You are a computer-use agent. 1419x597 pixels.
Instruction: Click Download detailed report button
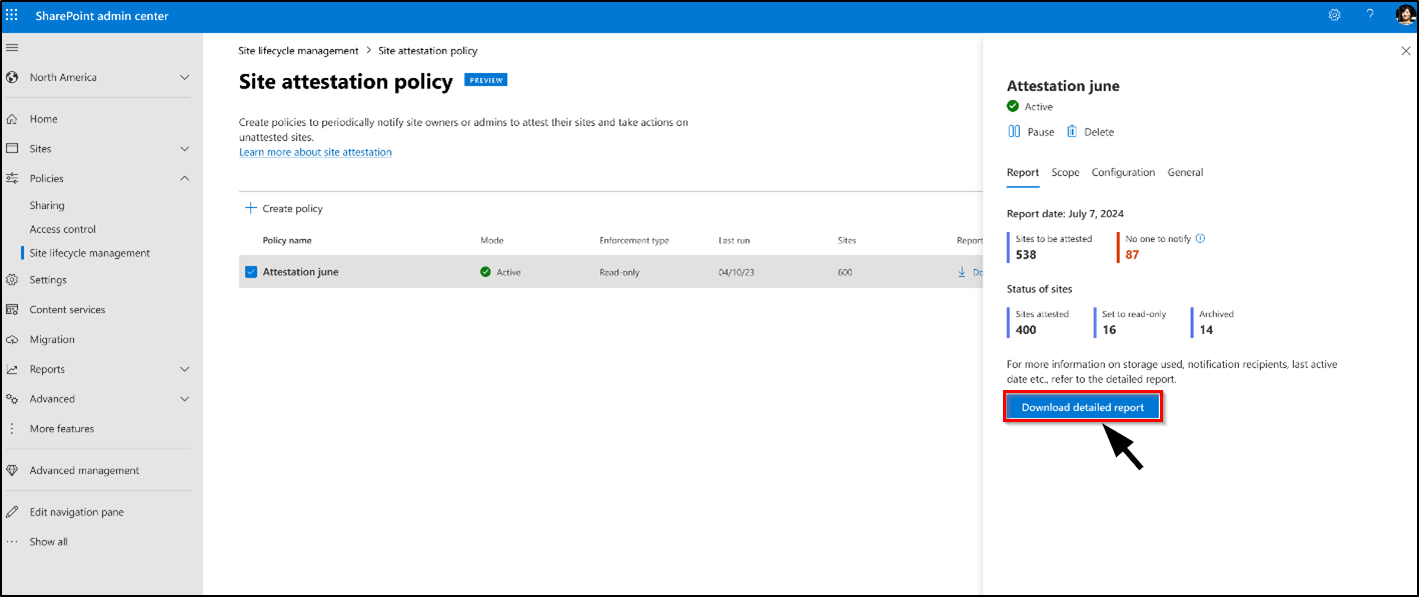click(x=1083, y=408)
